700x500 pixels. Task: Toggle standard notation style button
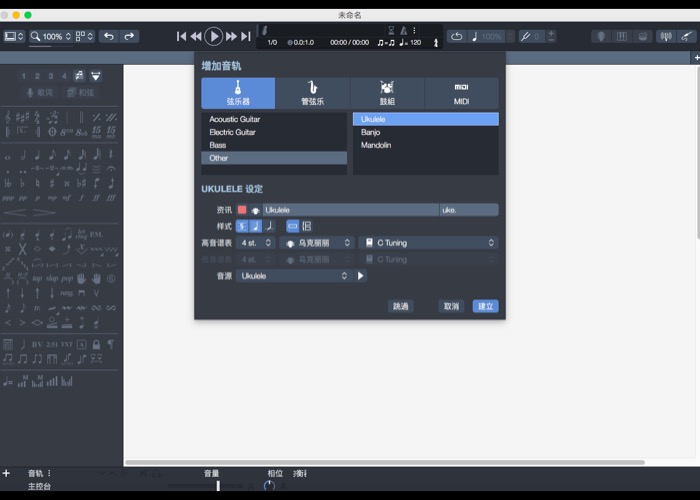coord(242,226)
